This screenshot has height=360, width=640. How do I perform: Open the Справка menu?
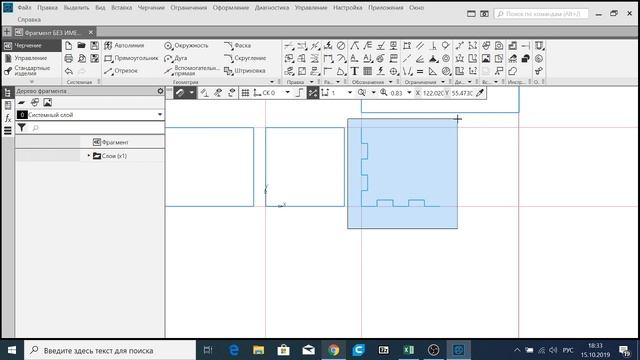click(x=29, y=20)
